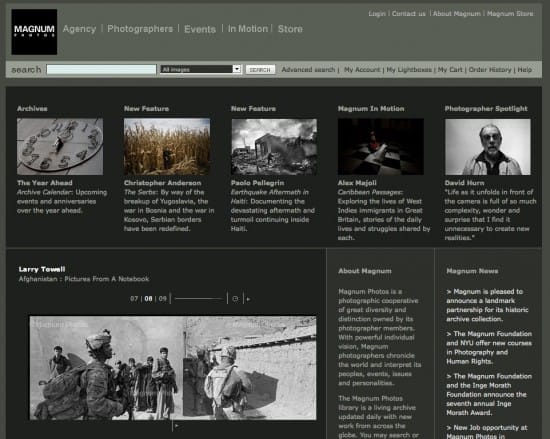The width and height of the screenshot is (550, 439).
Task: Click the Login link
Action: [377, 14]
